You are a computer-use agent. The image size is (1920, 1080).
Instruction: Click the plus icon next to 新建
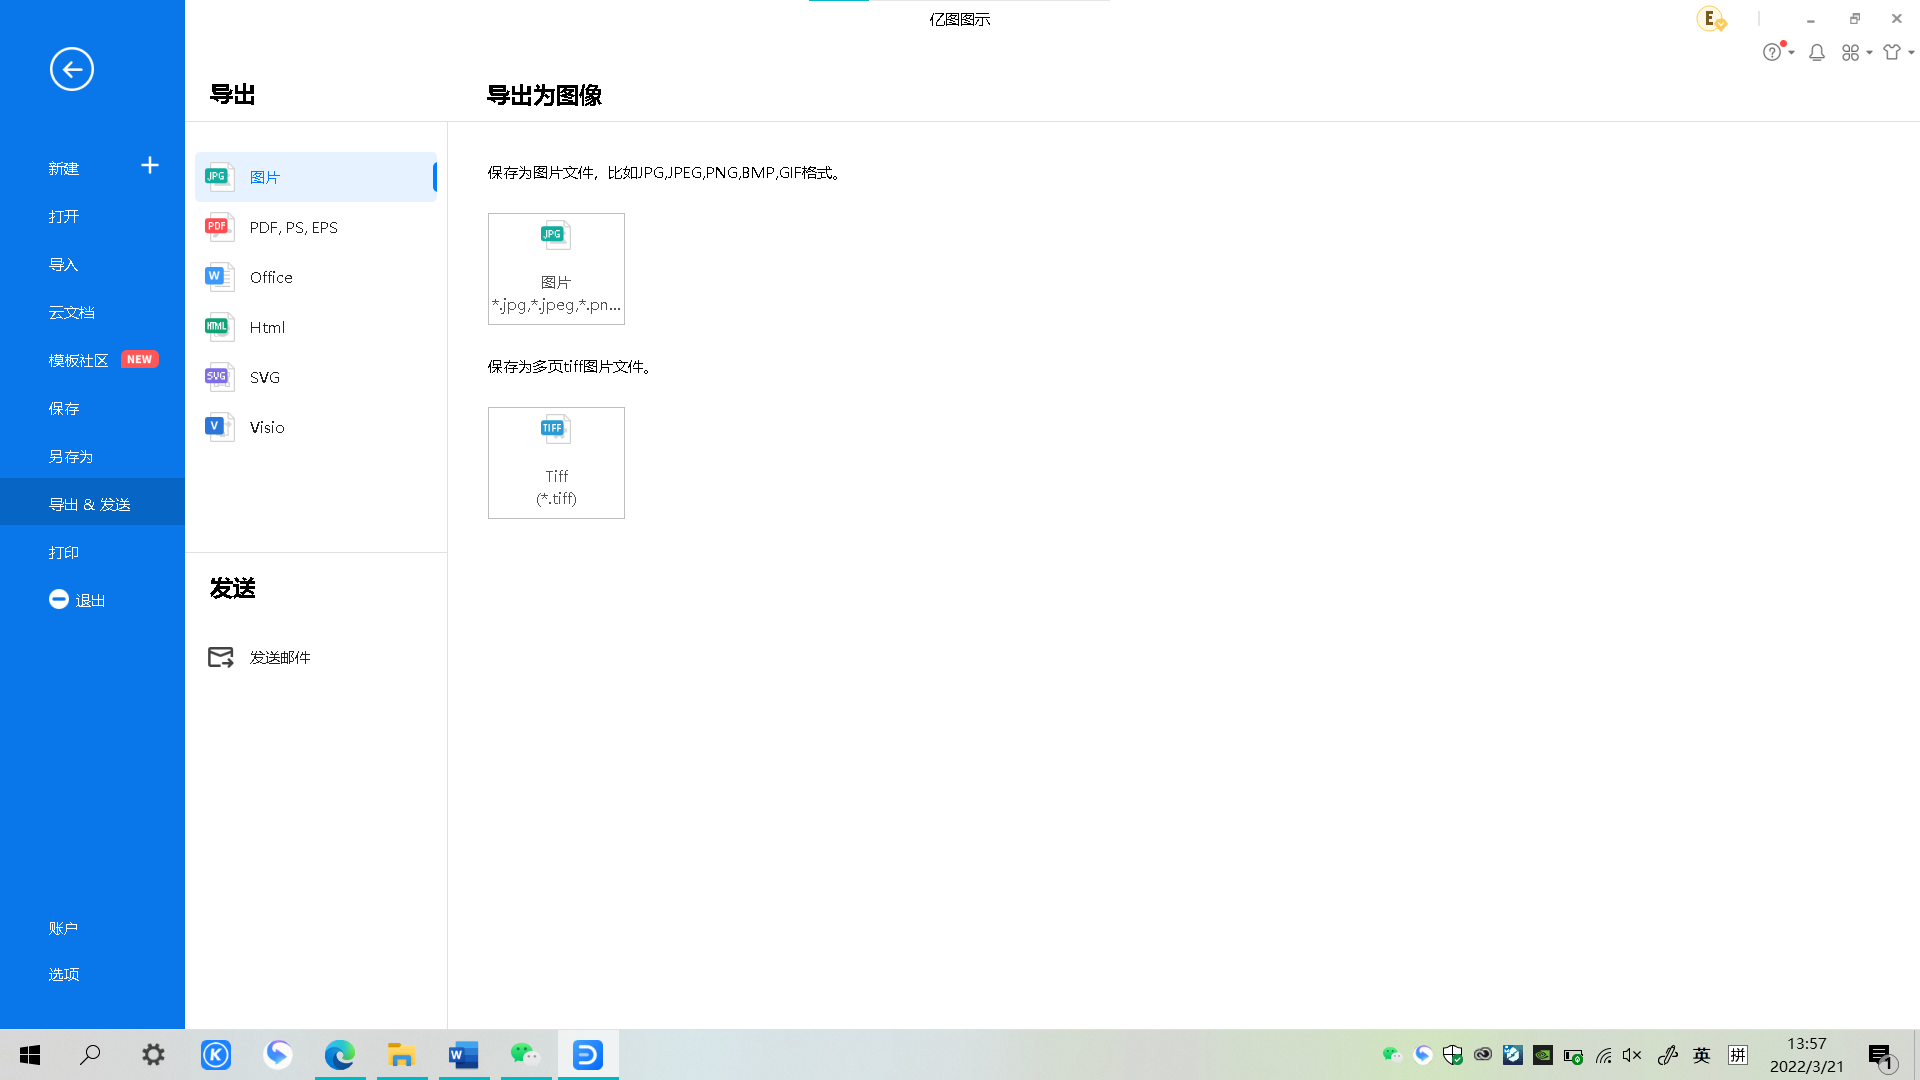pos(150,165)
